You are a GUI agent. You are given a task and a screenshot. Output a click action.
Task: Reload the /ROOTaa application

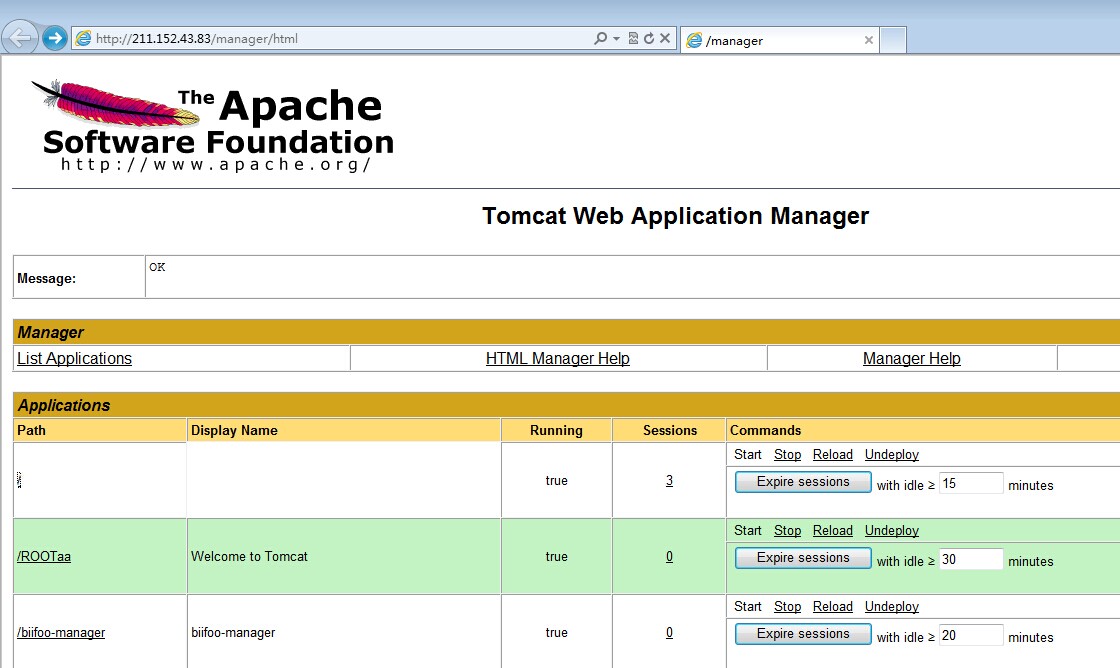833,530
